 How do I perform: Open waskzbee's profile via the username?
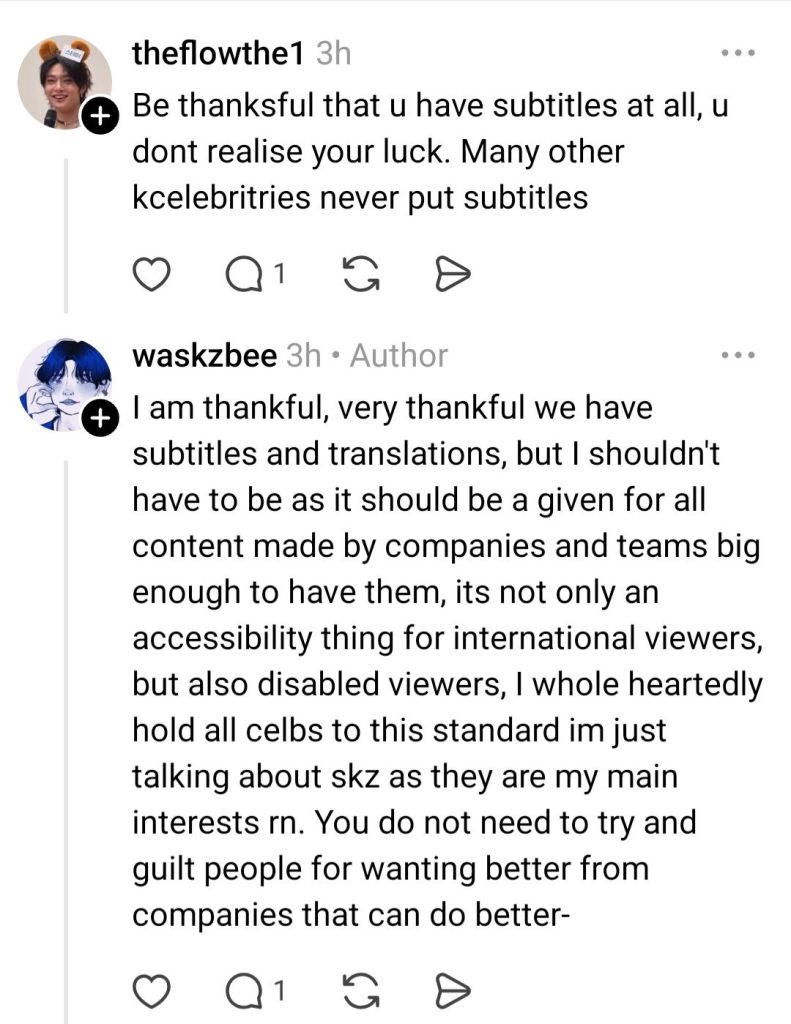coord(204,355)
